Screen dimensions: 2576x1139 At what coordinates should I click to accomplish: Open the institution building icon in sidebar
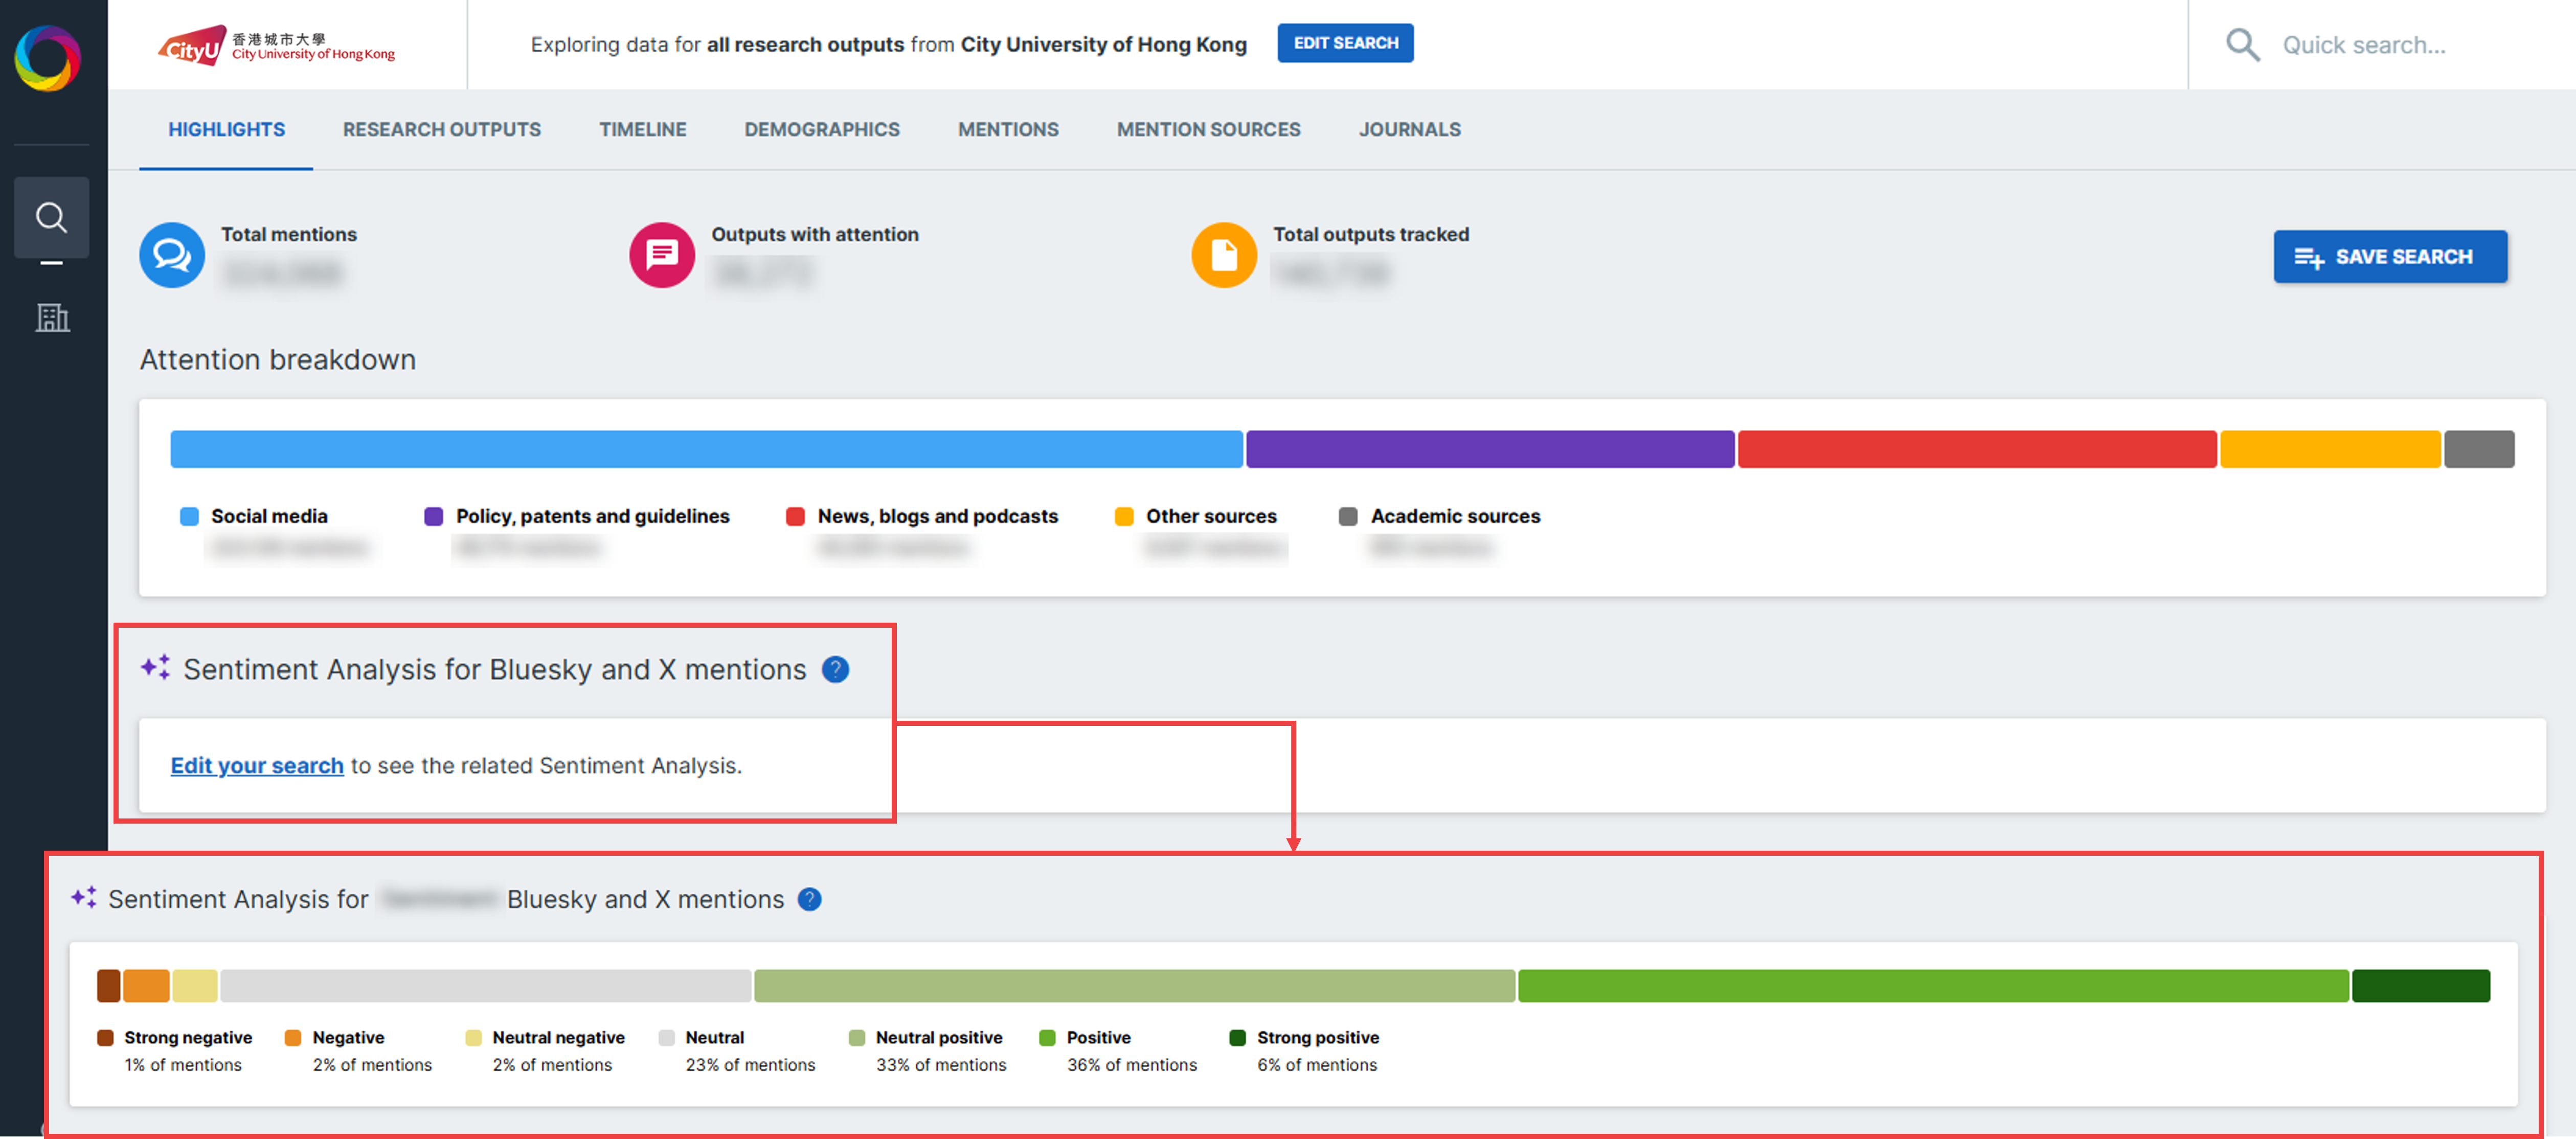(52, 318)
